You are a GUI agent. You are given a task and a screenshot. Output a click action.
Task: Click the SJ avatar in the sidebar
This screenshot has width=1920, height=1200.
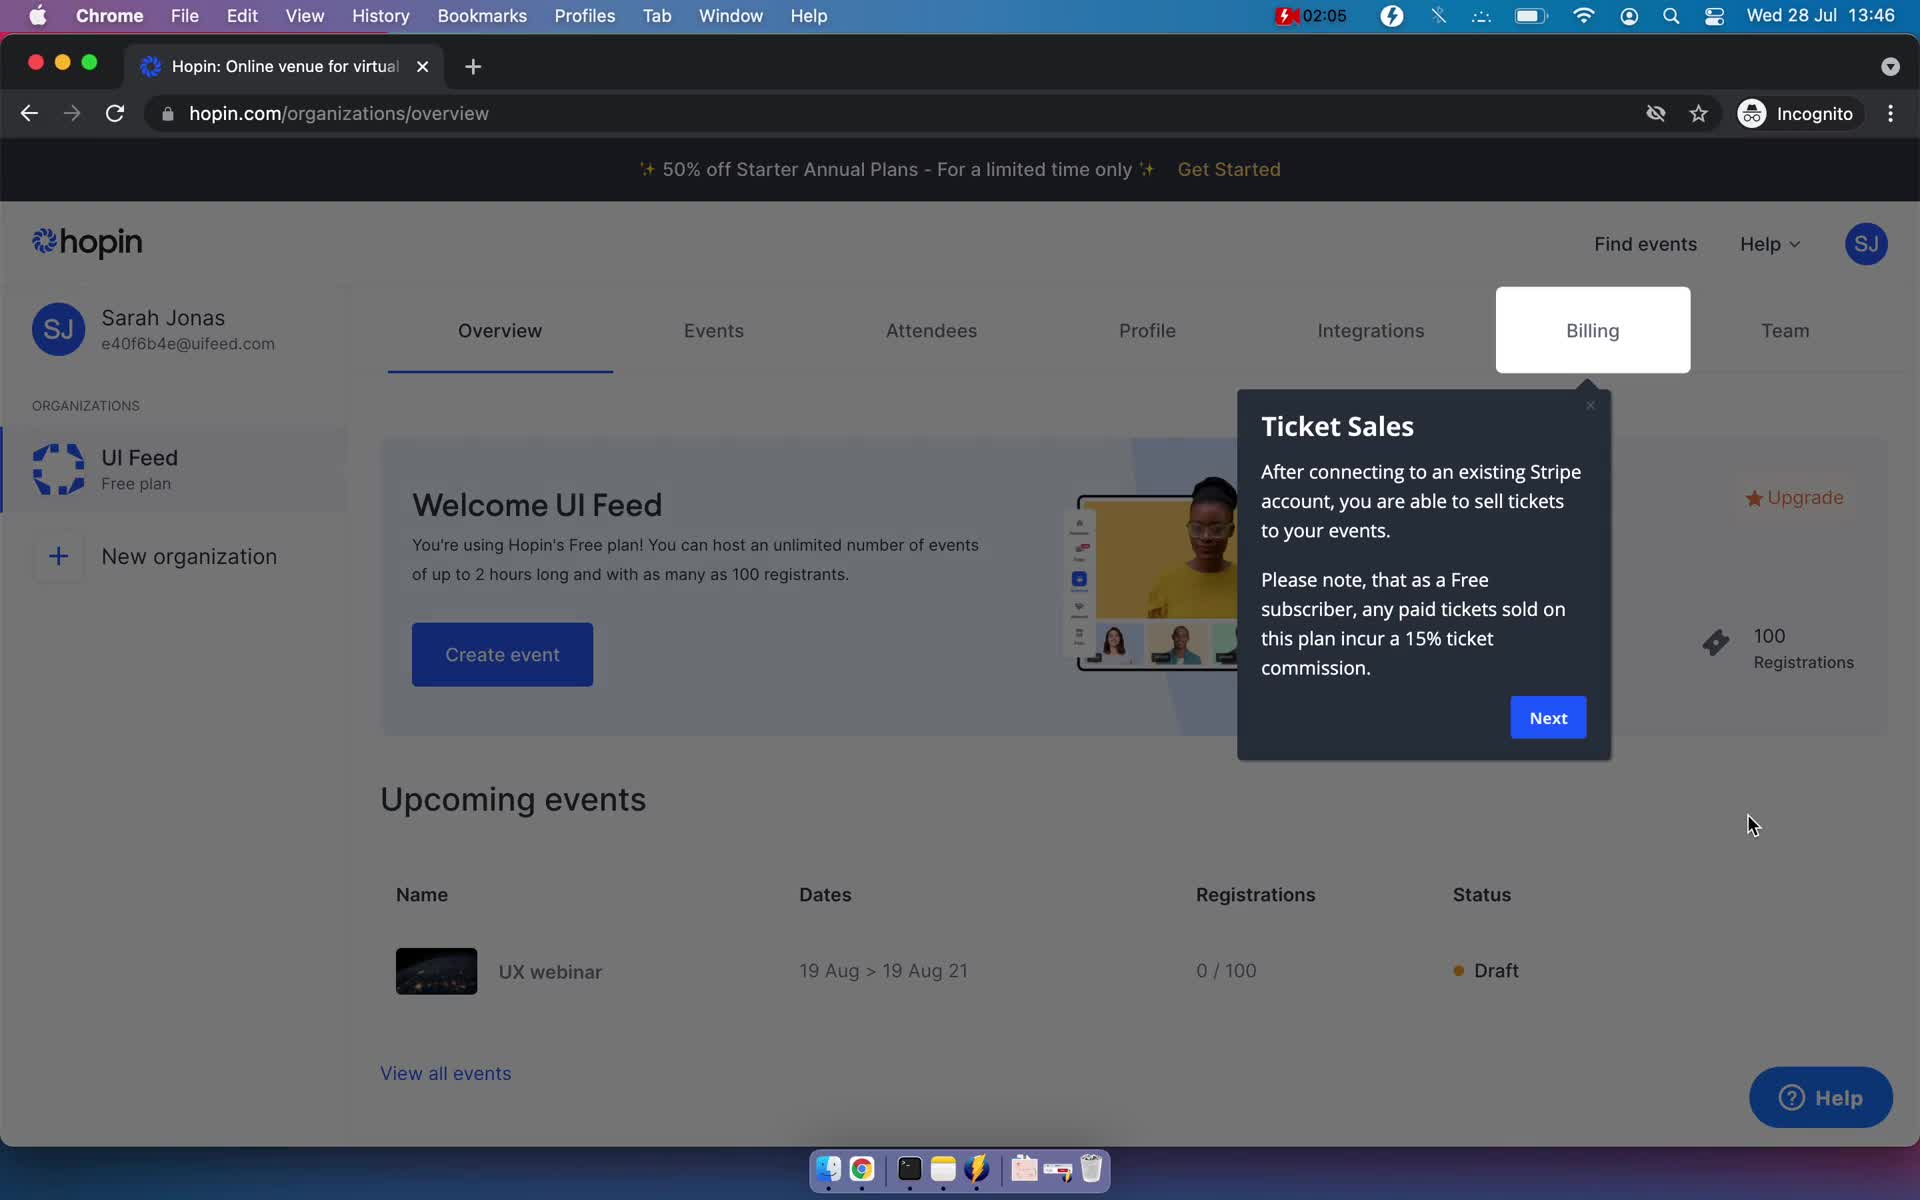pyautogui.click(x=58, y=330)
